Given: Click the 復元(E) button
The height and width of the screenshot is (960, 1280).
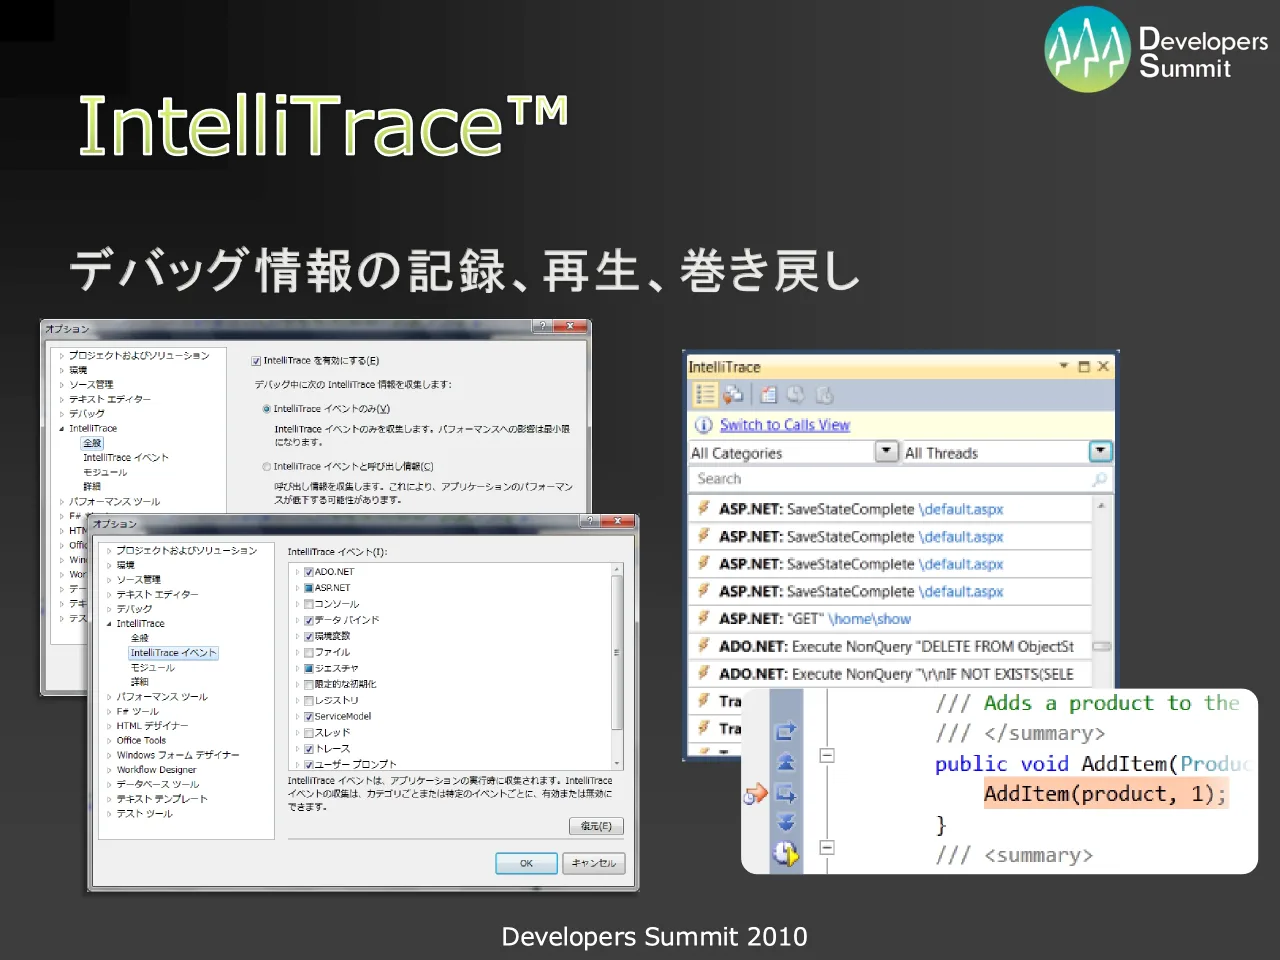Looking at the screenshot, I should point(596,826).
